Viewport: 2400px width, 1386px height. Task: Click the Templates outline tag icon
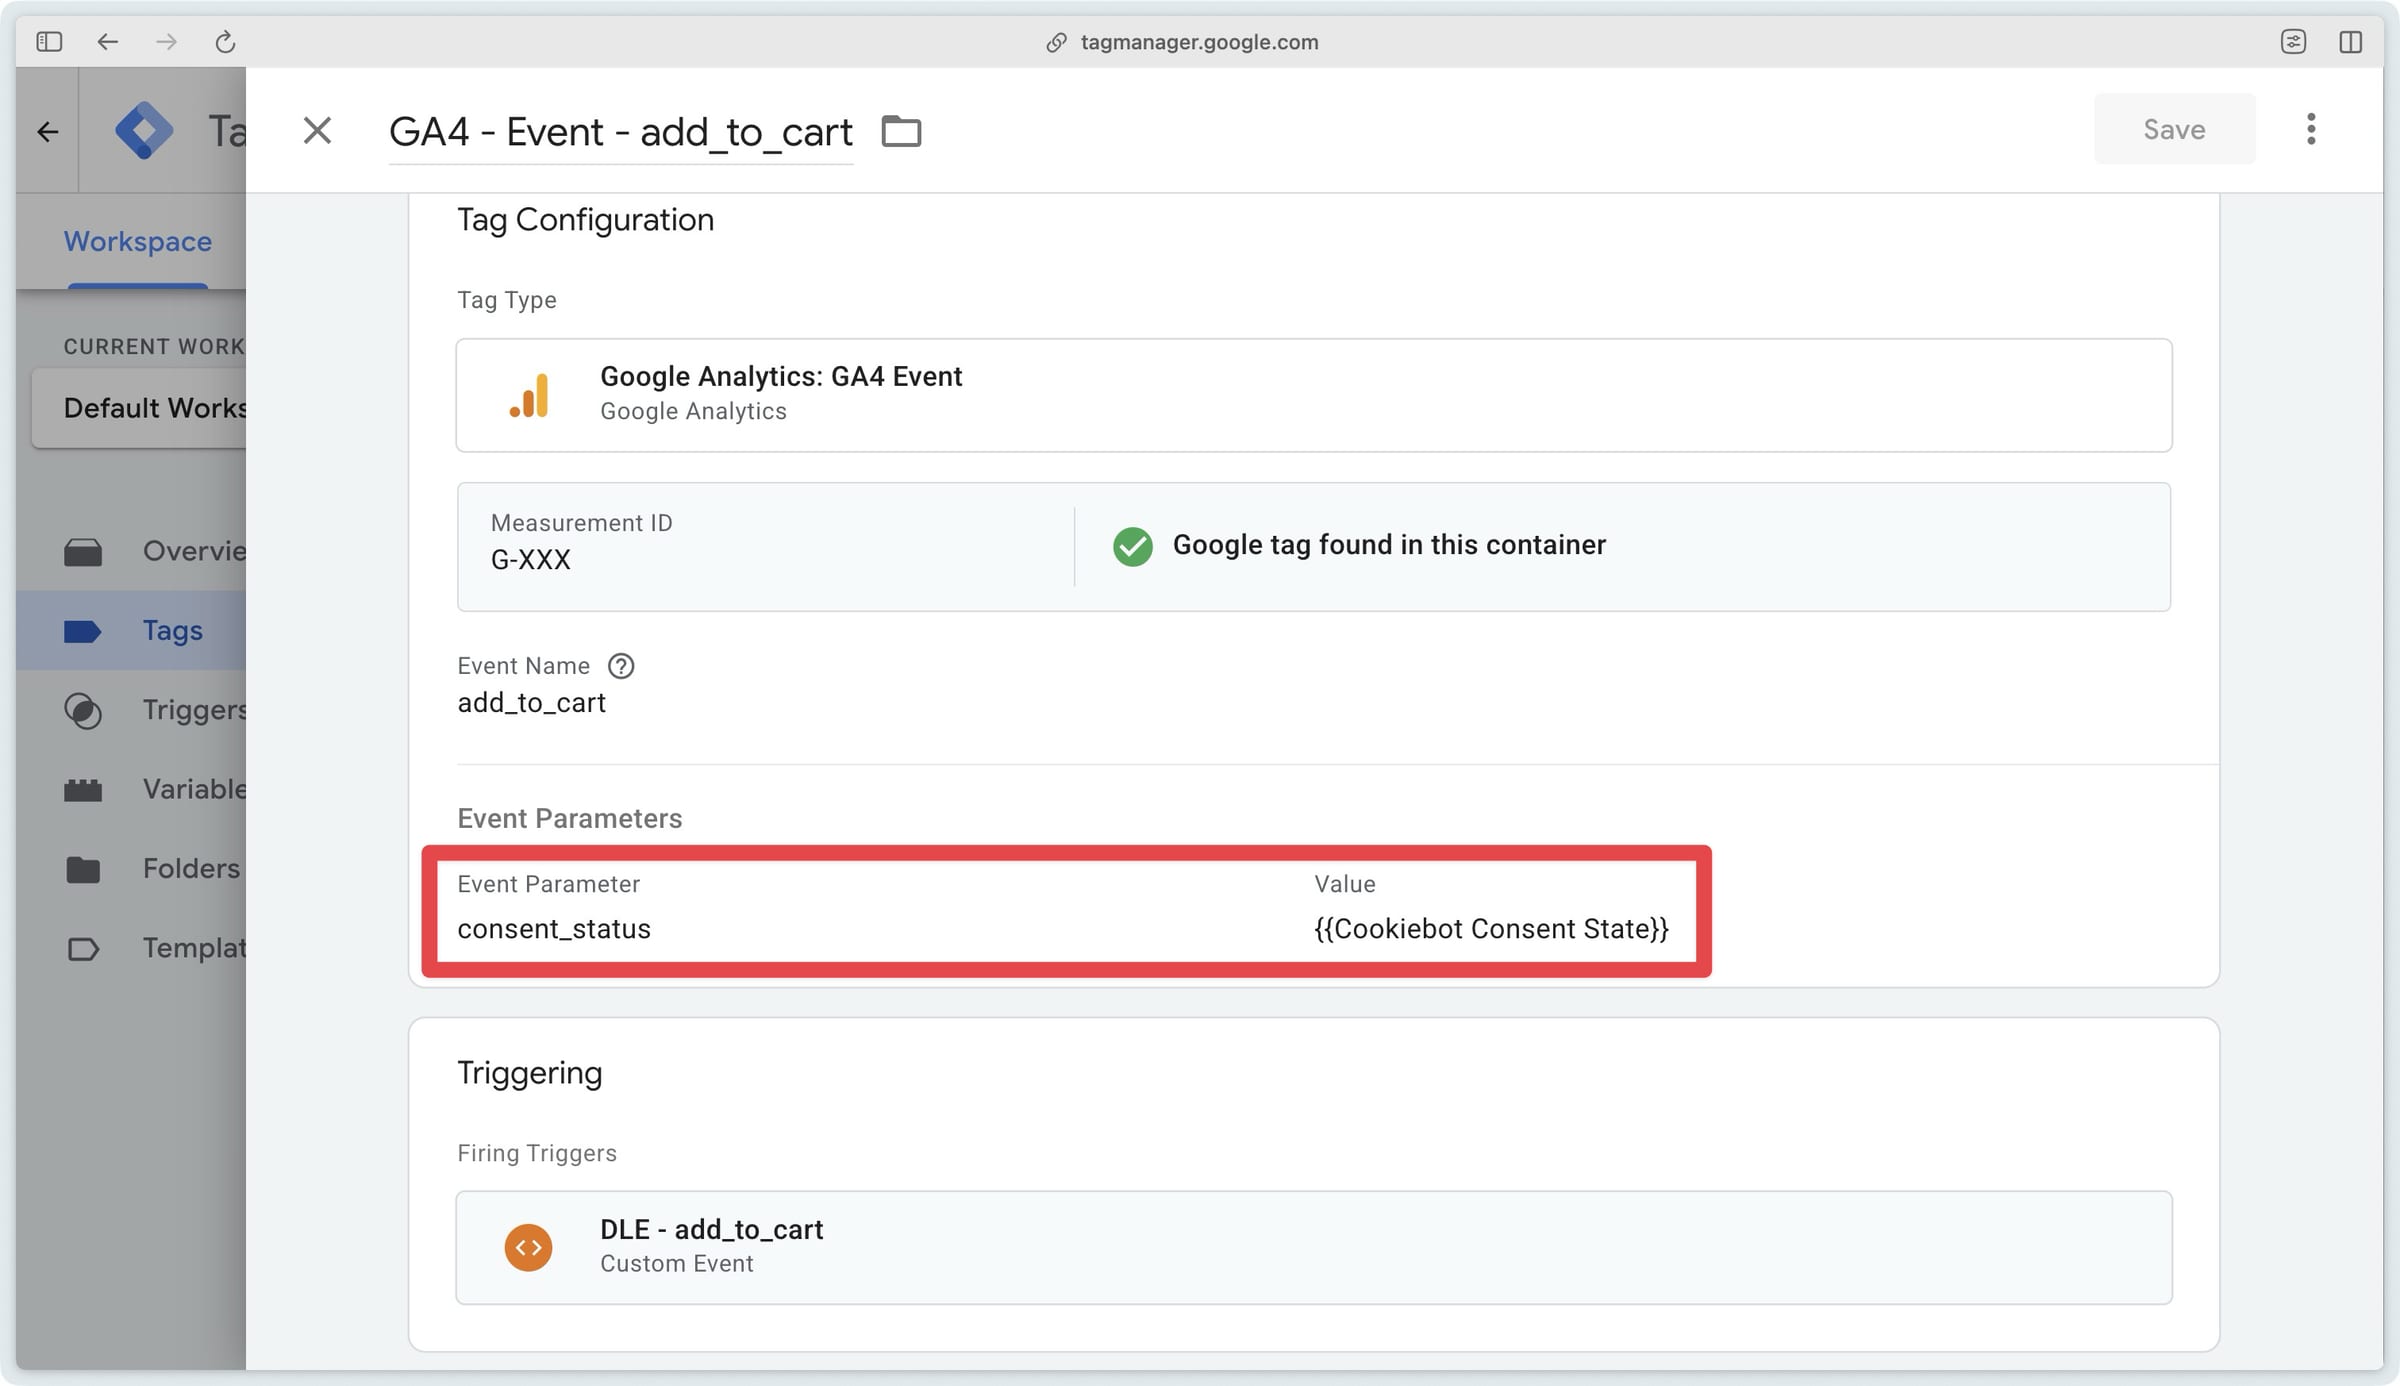(x=83, y=949)
